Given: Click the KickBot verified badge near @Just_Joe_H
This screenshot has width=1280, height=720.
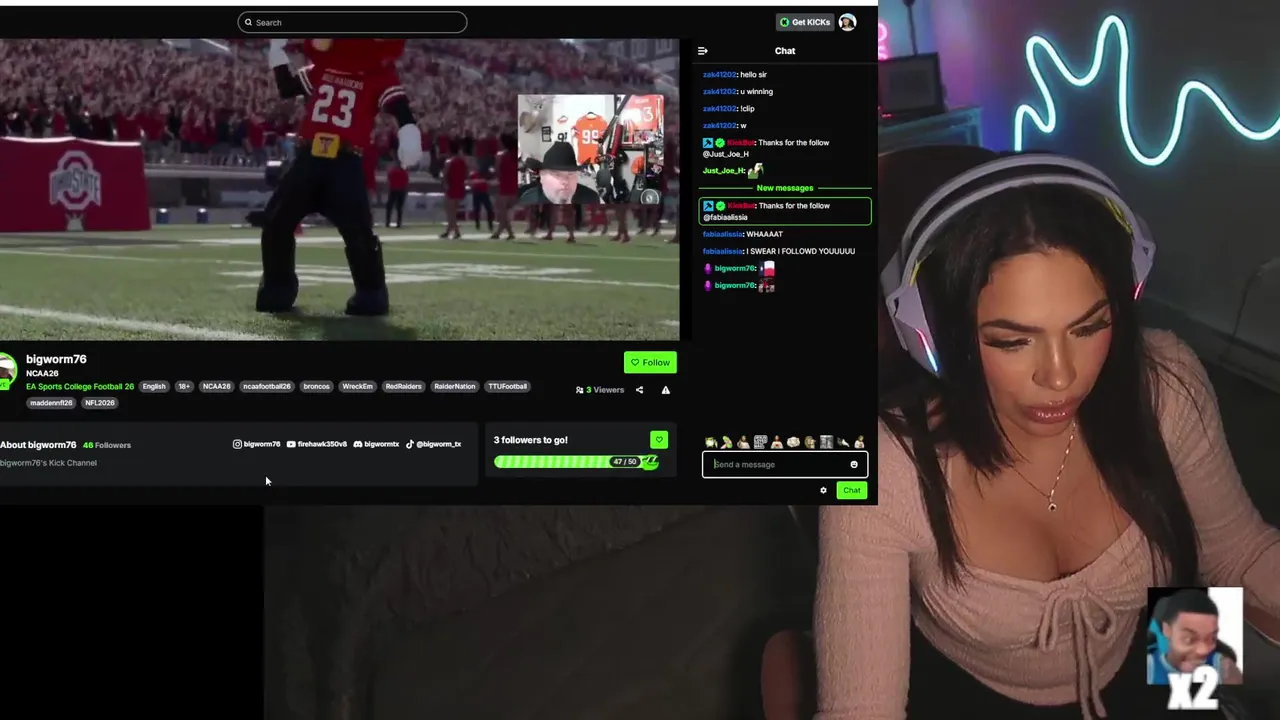Looking at the screenshot, I should pyautogui.click(x=719, y=143).
